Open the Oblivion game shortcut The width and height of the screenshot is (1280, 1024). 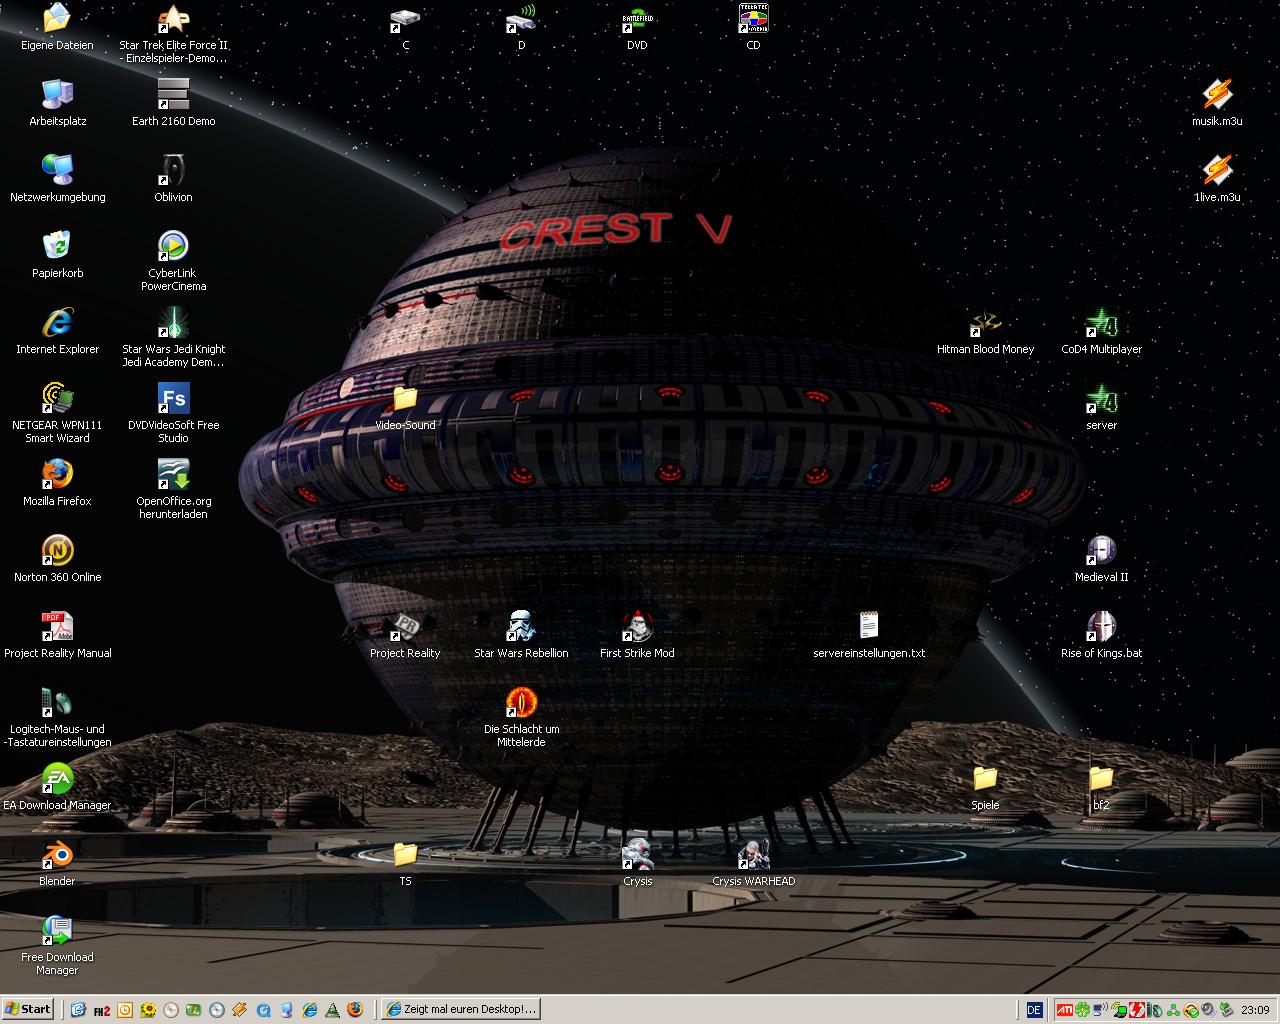173,170
